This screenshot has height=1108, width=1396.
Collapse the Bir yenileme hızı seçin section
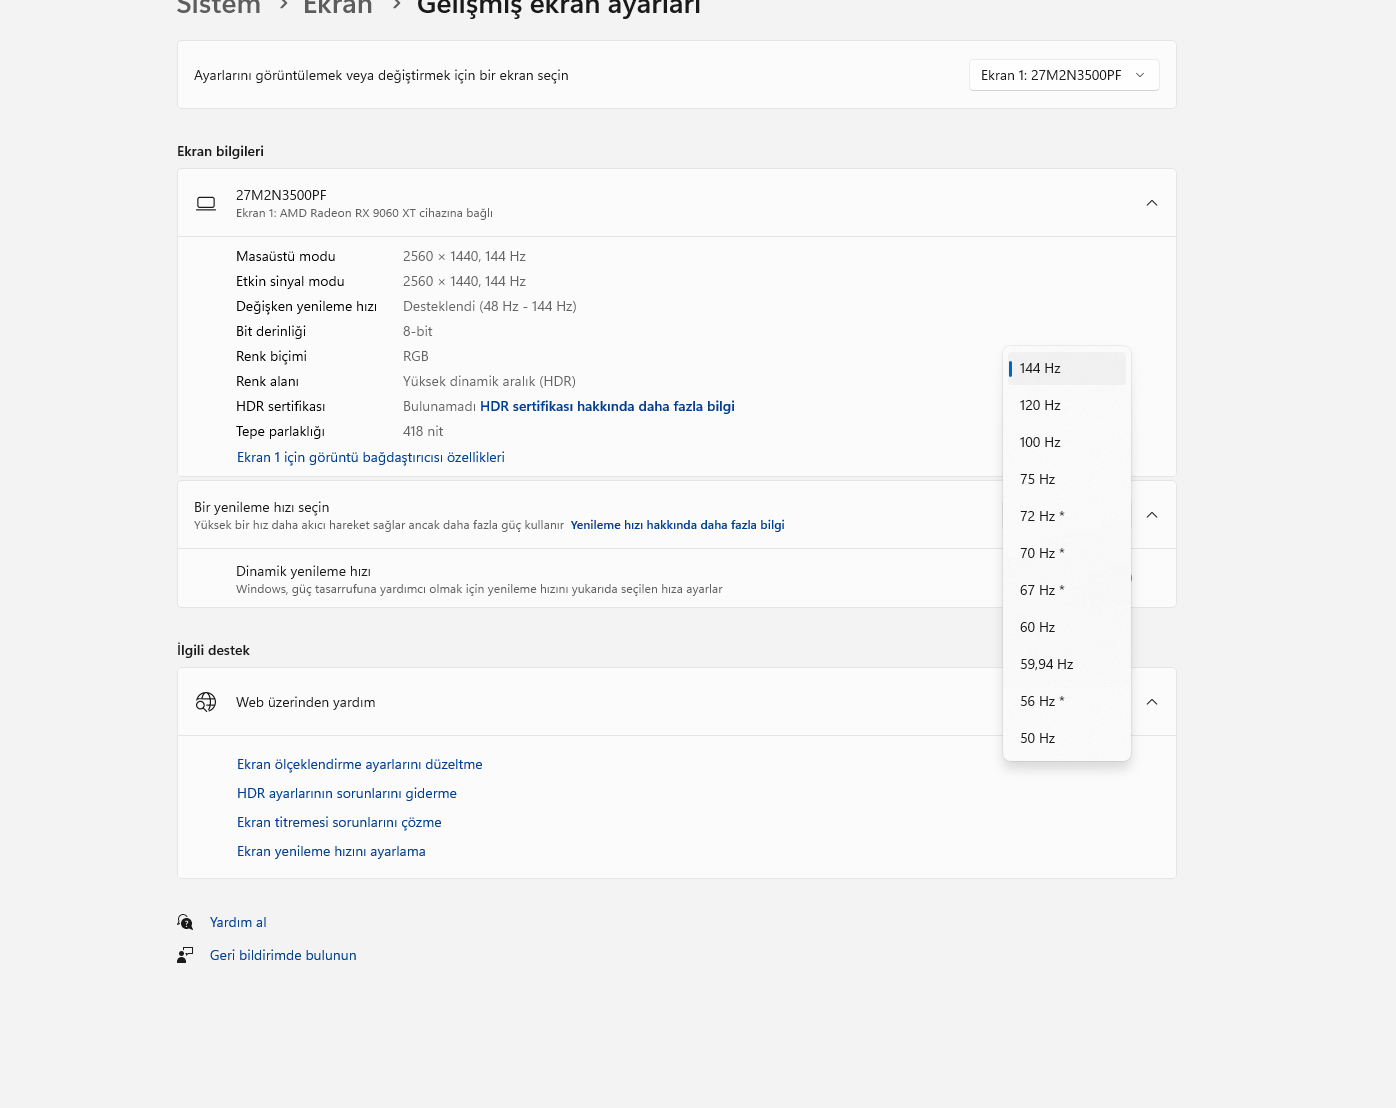click(x=1152, y=515)
